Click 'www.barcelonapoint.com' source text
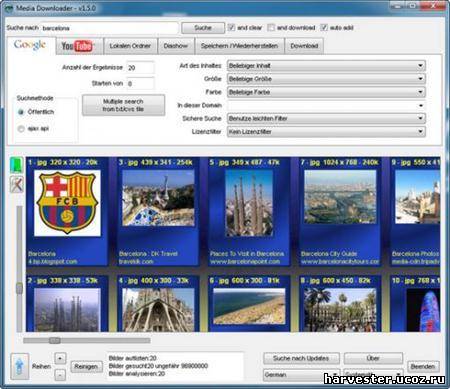The image size is (450, 389). click(x=245, y=262)
